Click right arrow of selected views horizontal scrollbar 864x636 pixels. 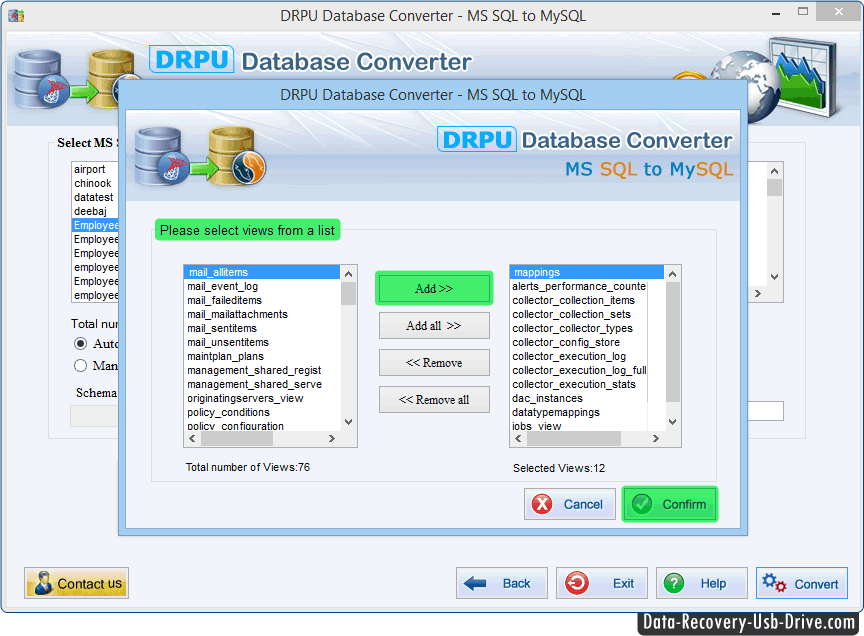point(655,439)
